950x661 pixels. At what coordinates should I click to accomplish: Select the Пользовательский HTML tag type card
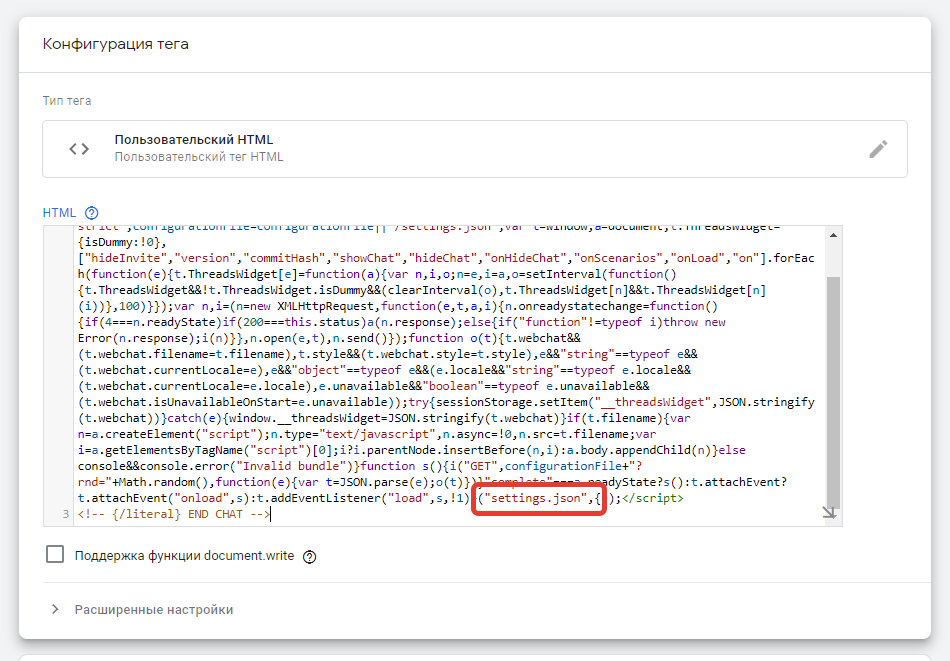pyautogui.click(x=474, y=149)
